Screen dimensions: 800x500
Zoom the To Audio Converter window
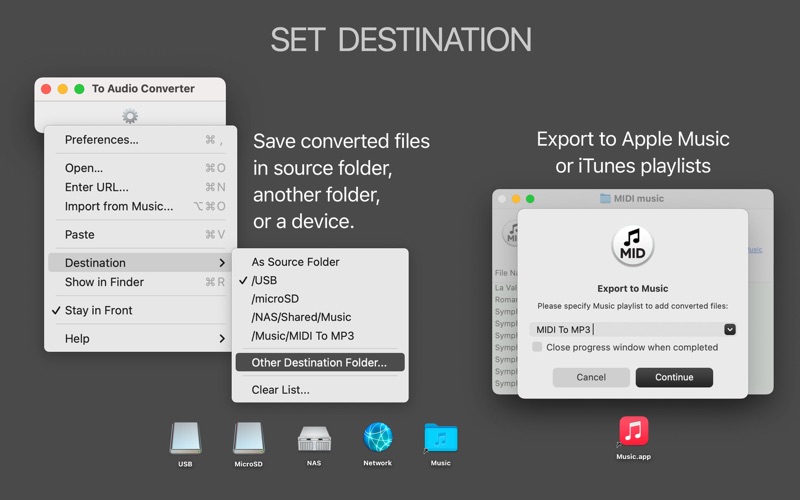[79, 89]
